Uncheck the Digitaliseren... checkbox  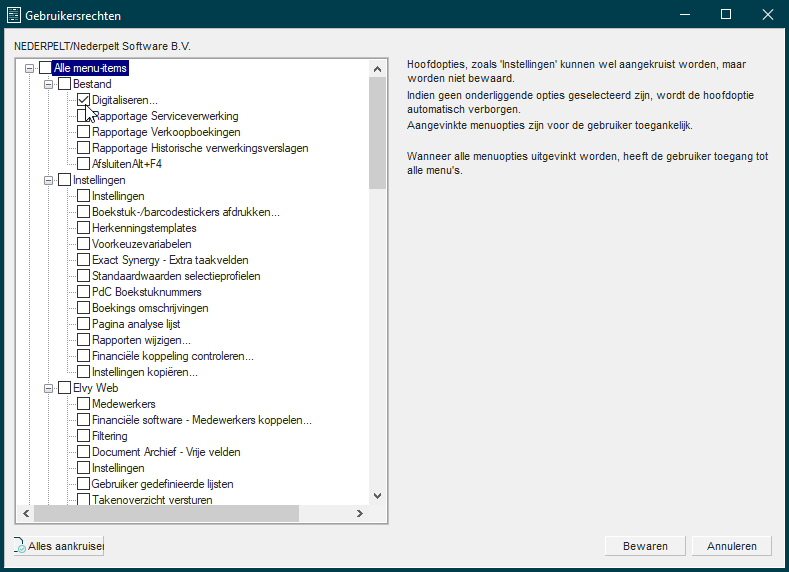(x=84, y=100)
